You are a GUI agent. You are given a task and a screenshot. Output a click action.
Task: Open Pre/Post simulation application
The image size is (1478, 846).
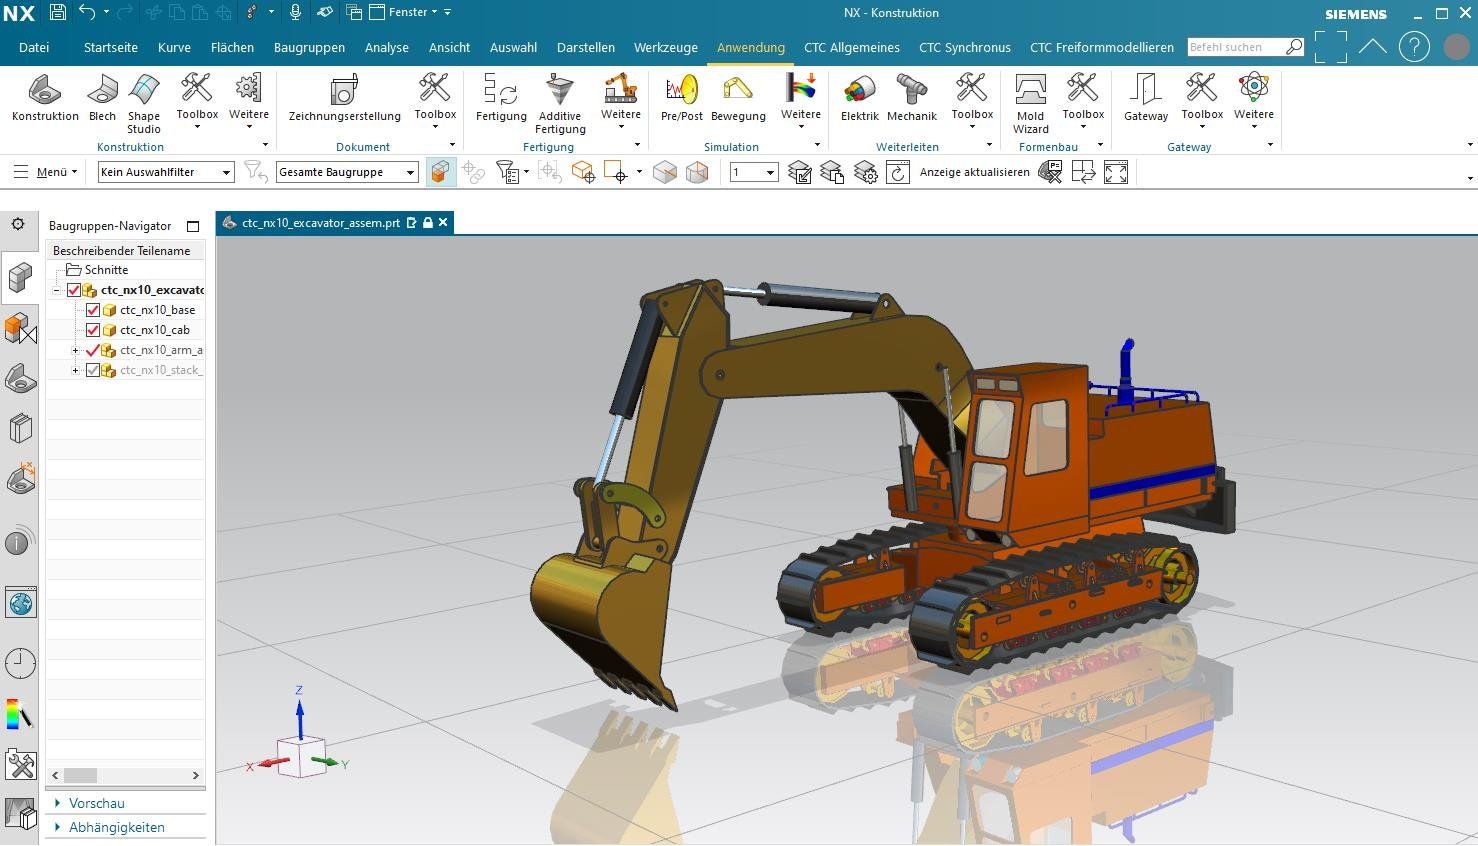[x=681, y=98]
